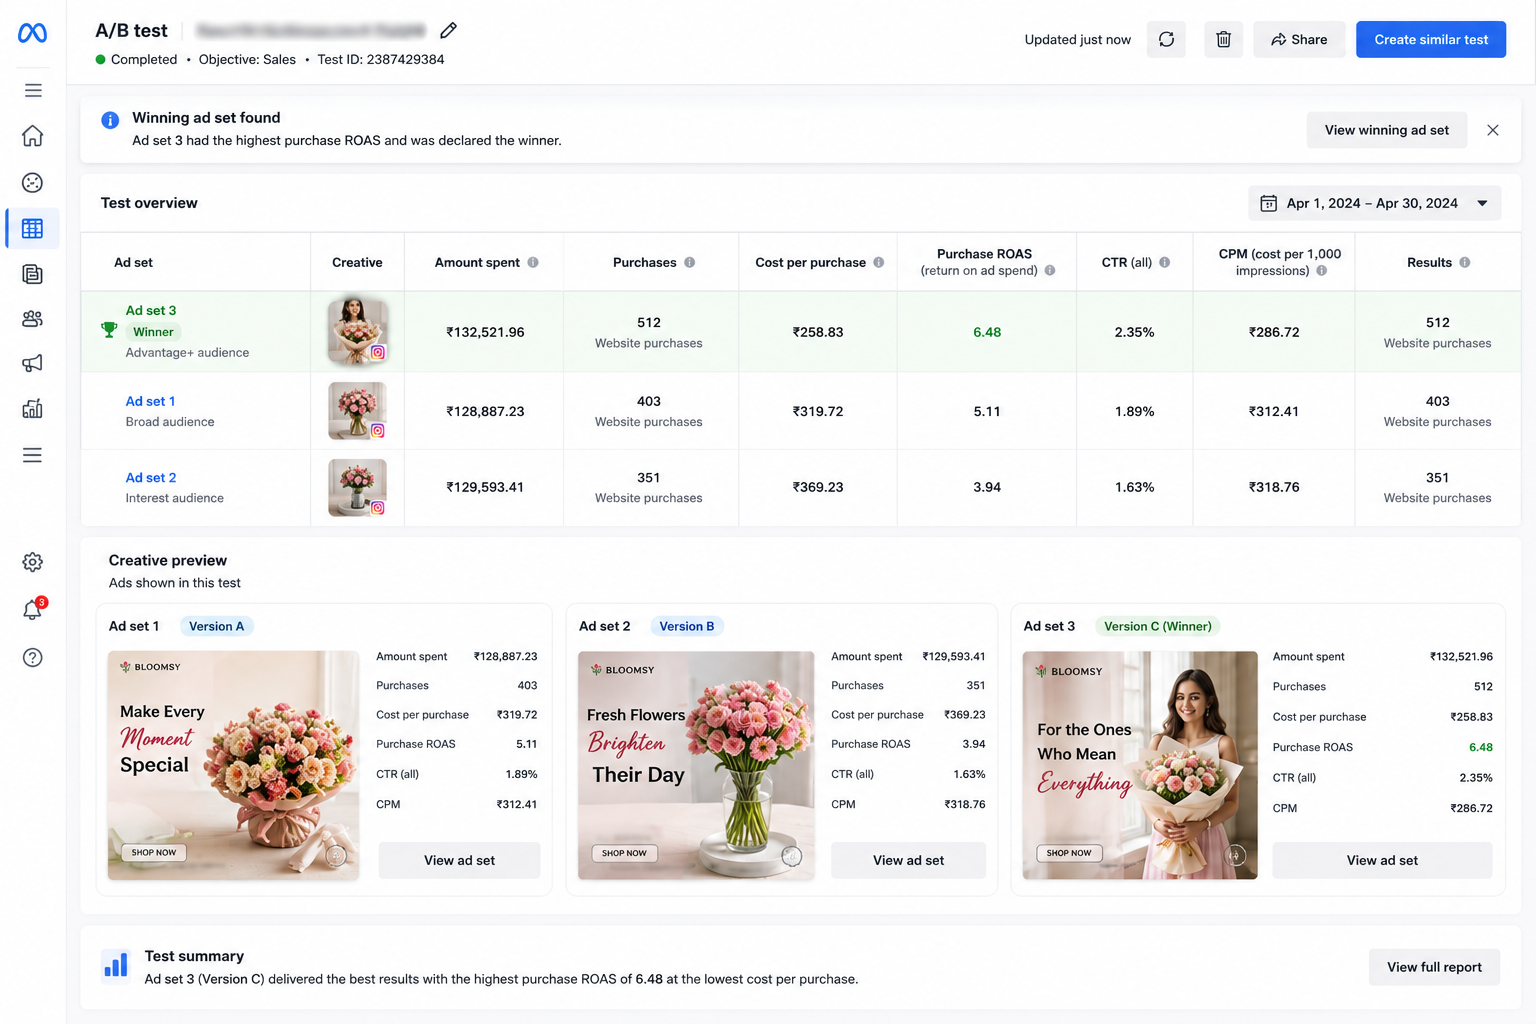The image size is (1536, 1024).
Task: Click the blue info icon in the banner
Action: (x=110, y=120)
